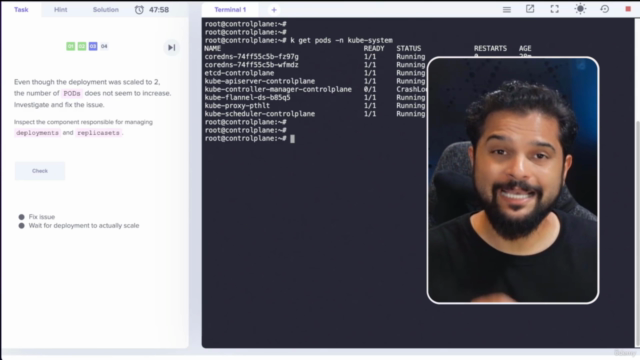The width and height of the screenshot is (640, 360).
Task: Go to question 01 badge
Action: point(71,46)
